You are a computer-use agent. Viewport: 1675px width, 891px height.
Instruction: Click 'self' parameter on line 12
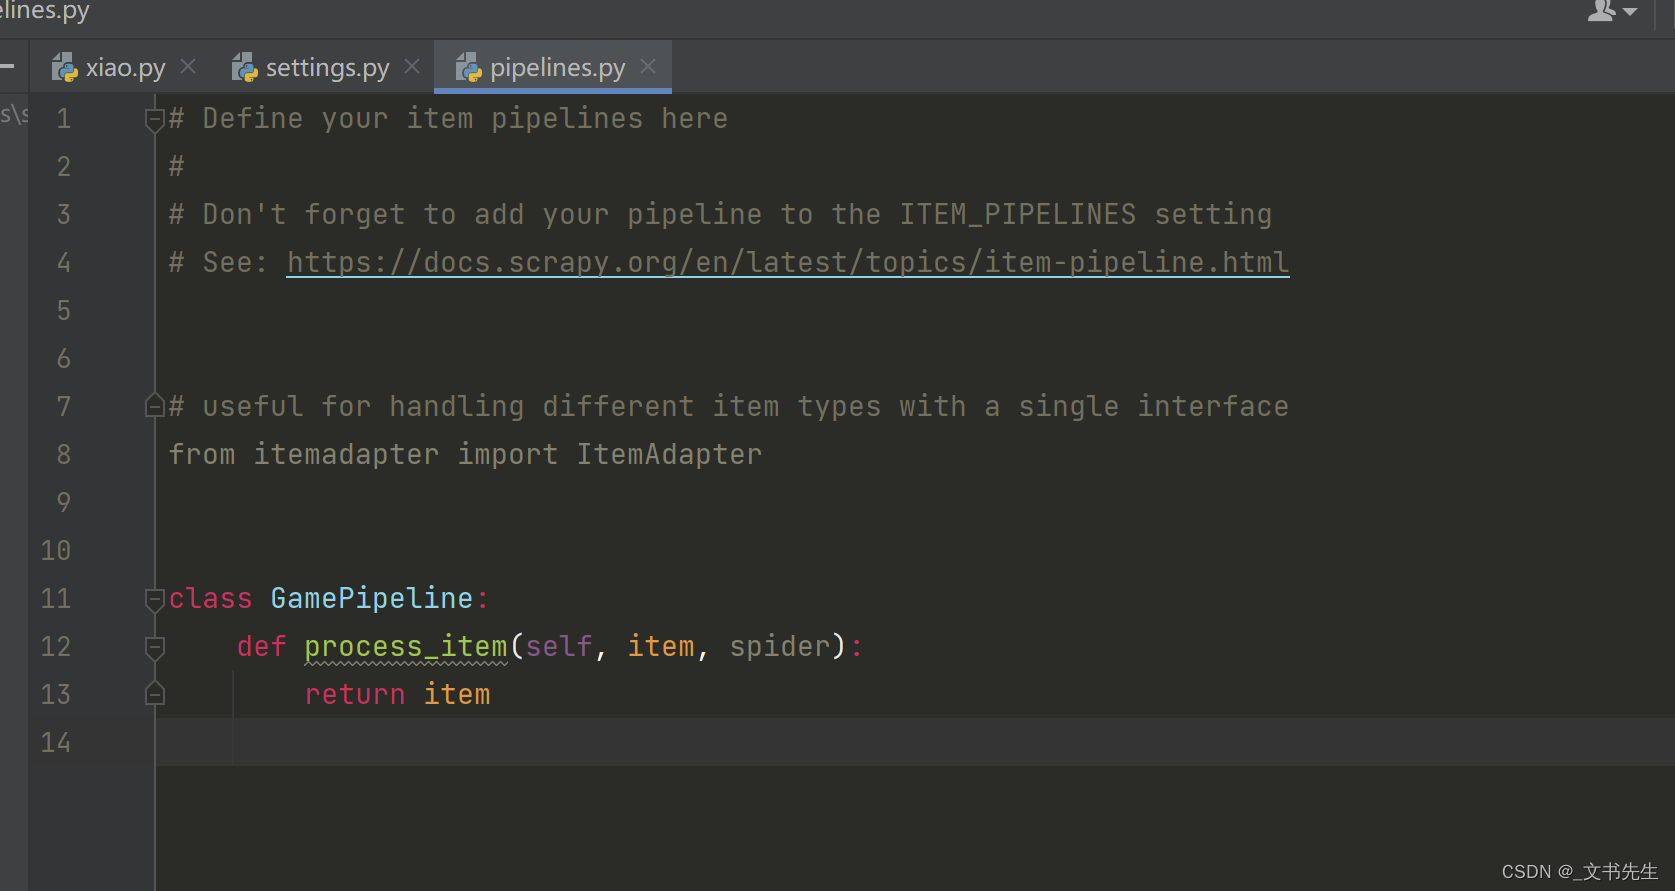click(559, 647)
